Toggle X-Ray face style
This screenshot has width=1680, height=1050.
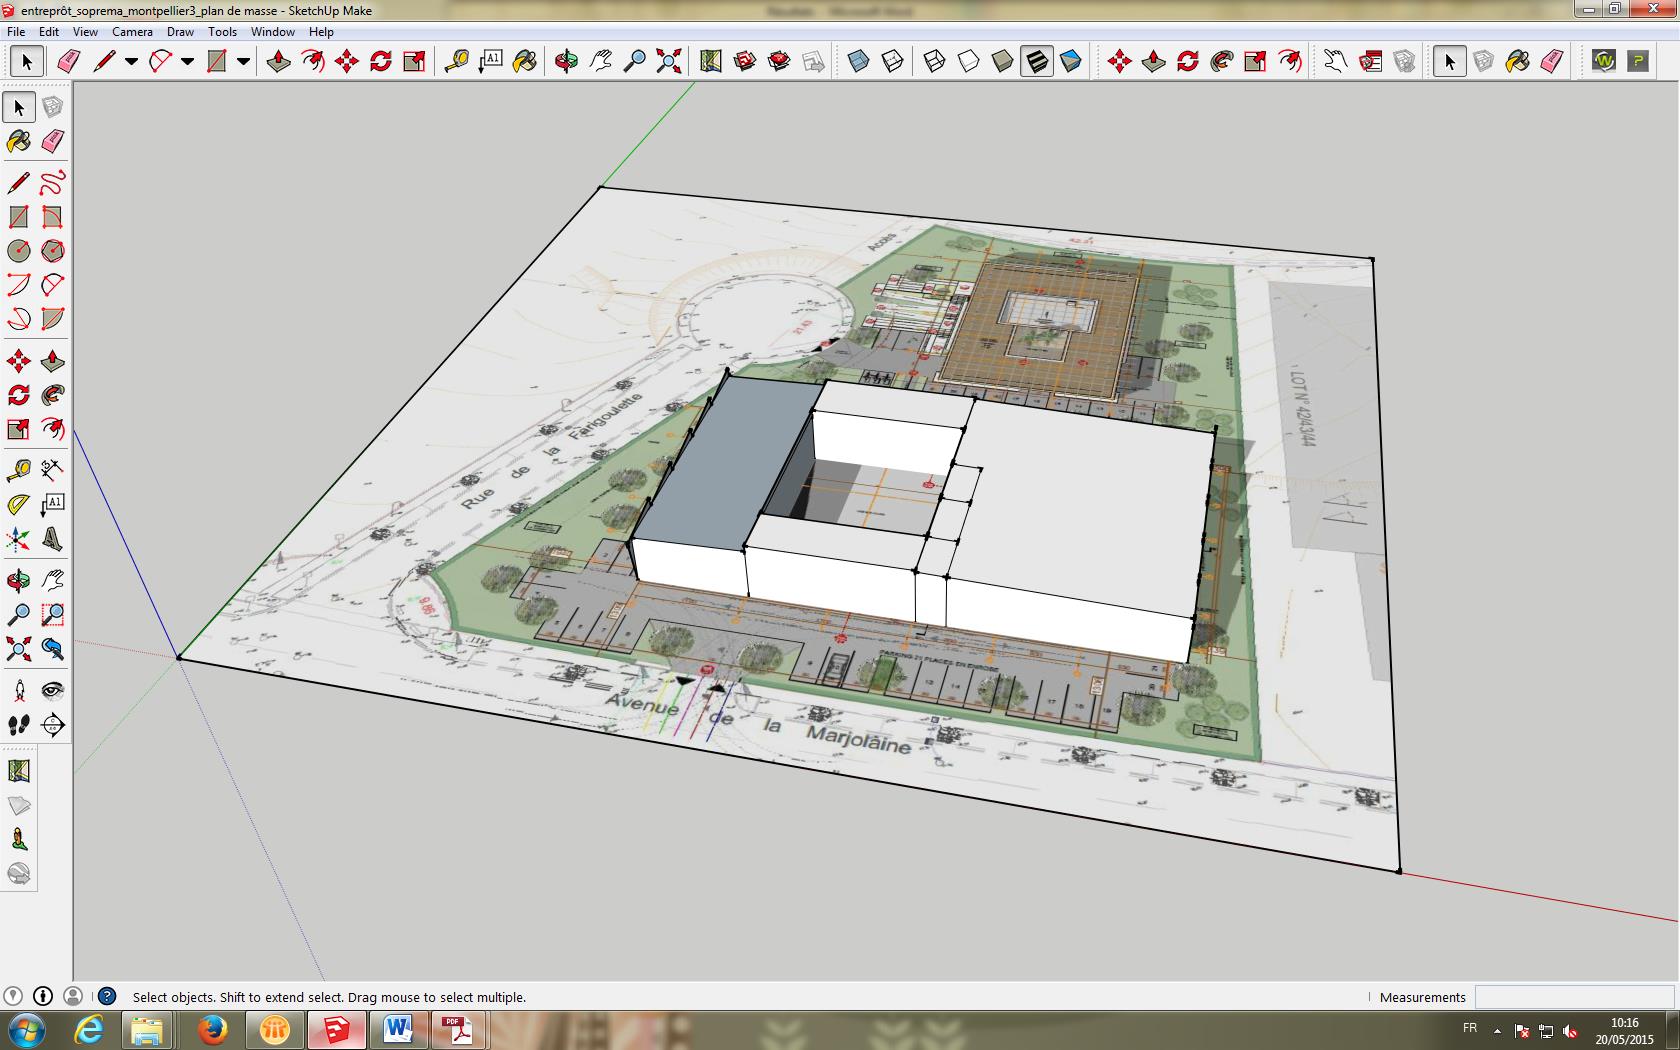pos(858,62)
